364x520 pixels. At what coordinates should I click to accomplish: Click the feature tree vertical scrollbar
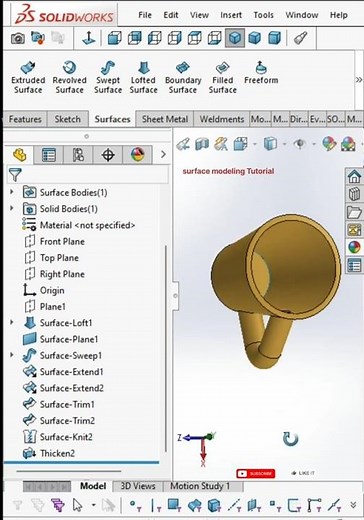pos(165,348)
